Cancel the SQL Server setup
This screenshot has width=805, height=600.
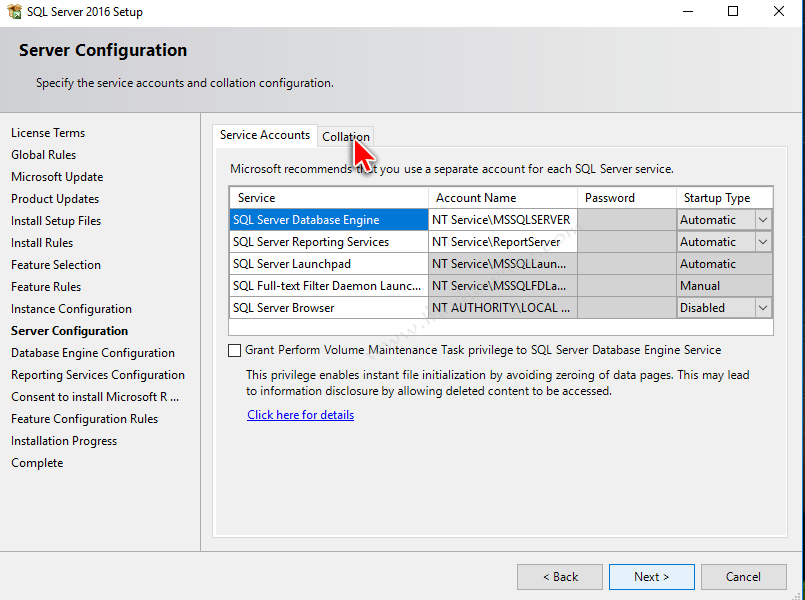(743, 577)
